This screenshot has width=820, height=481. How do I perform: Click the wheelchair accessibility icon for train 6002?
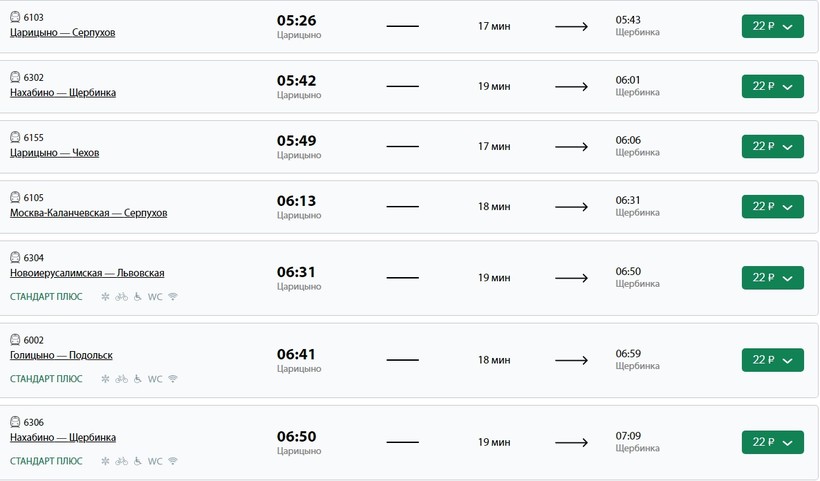point(137,379)
